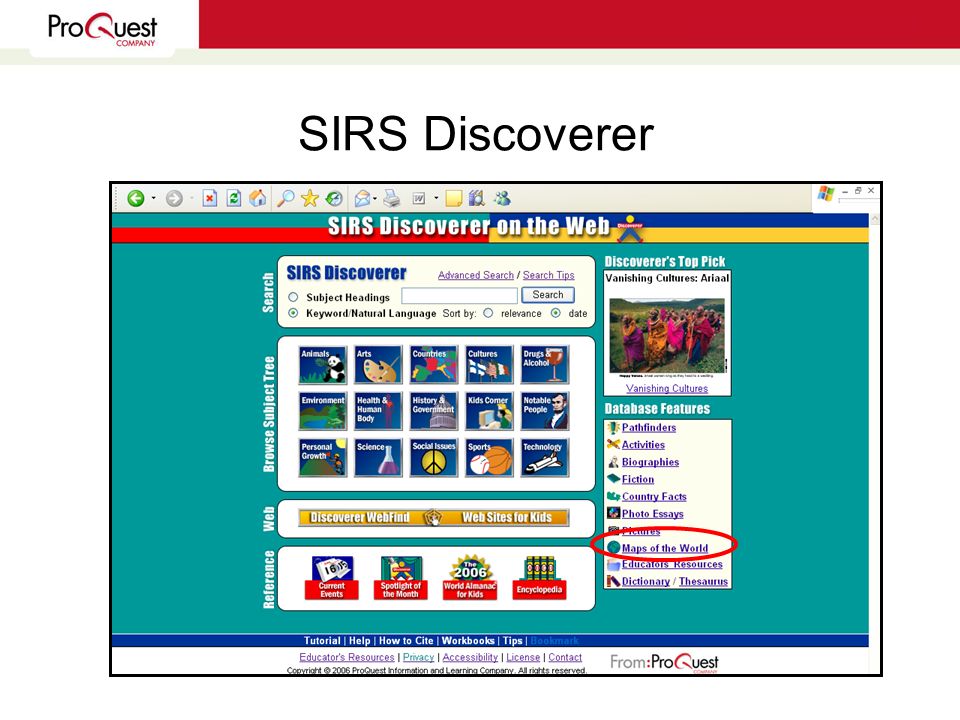This screenshot has width=960, height=720.
Task: Open Help in the bottom bar
Action: pos(359,640)
